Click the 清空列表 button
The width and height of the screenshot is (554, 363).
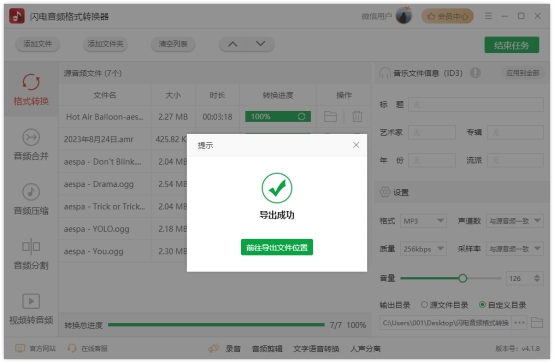tap(173, 44)
